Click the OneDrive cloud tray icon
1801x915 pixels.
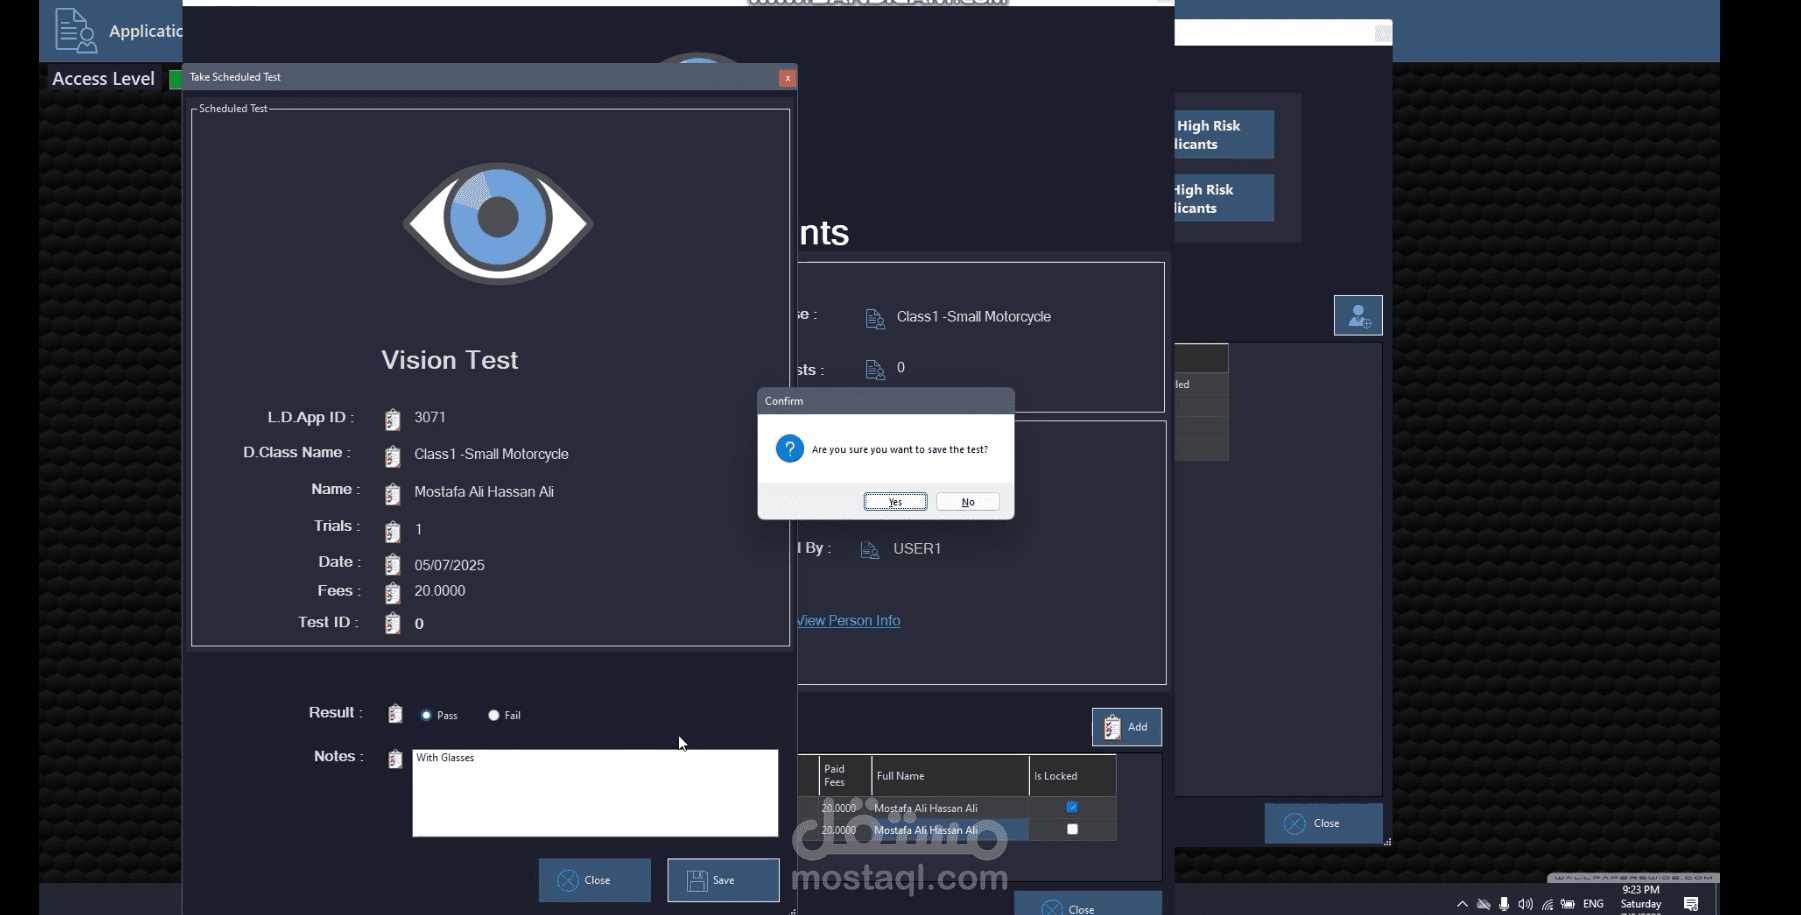click(1483, 904)
